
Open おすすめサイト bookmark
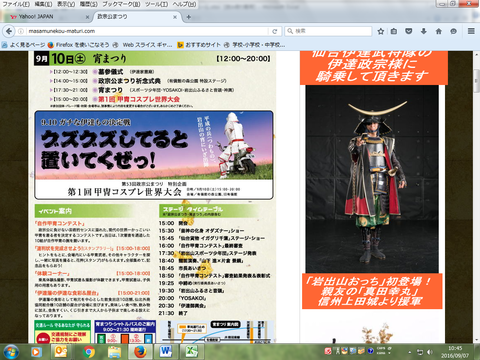[199, 45]
